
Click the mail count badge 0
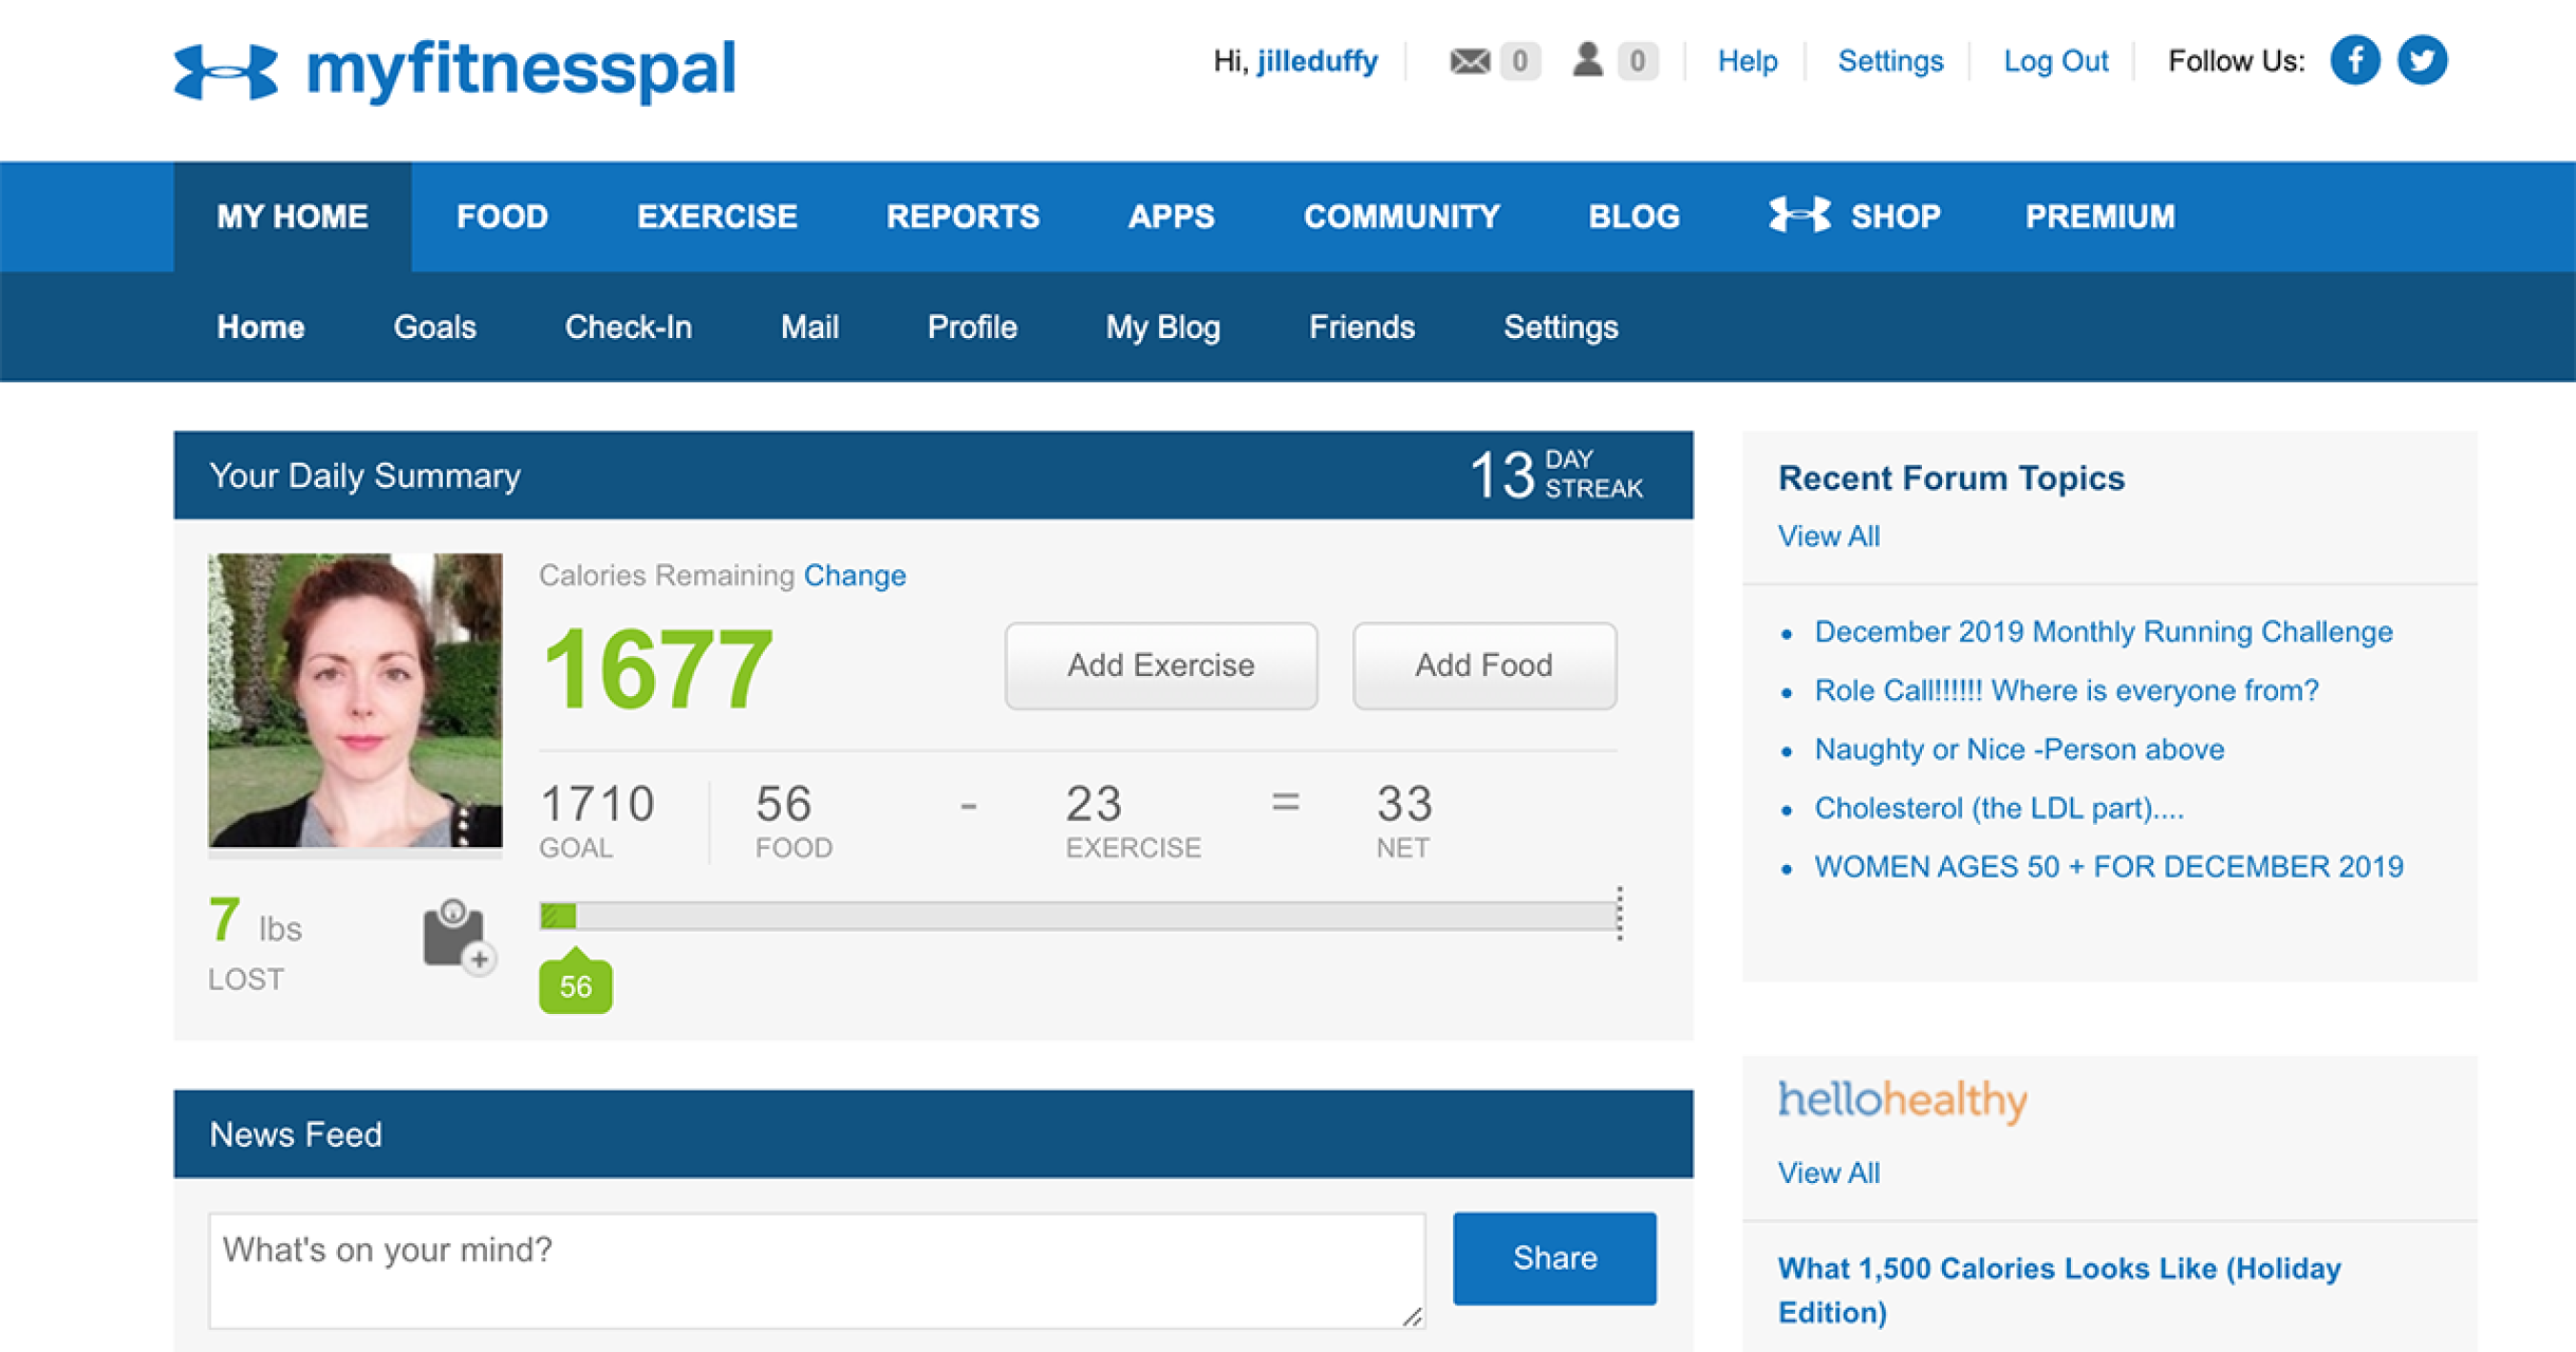1520,61
